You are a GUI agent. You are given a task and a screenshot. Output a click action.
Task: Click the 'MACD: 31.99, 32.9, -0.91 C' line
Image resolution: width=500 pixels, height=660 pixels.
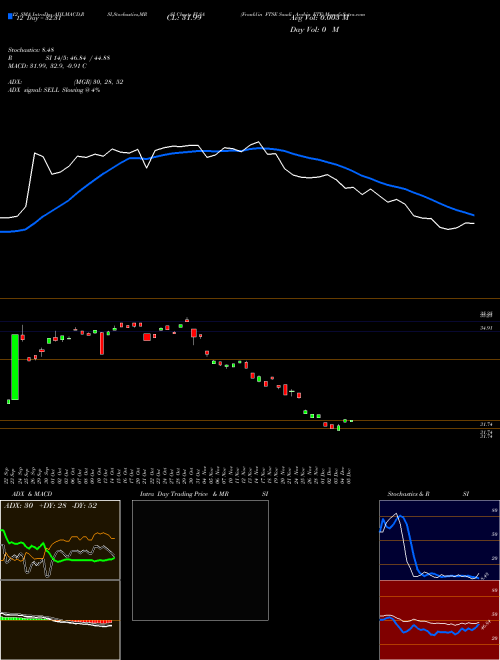pyautogui.click(x=47, y=66)
